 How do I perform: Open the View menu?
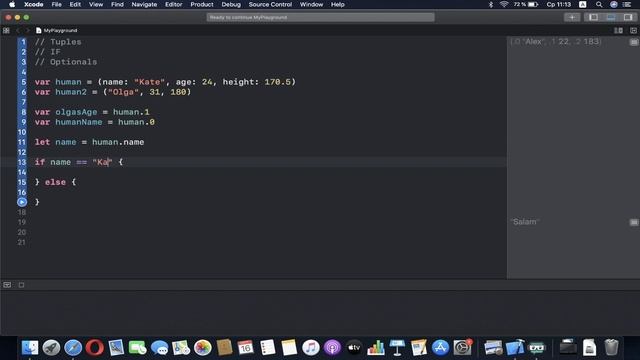pyautogui.click(x=96, y=4)
